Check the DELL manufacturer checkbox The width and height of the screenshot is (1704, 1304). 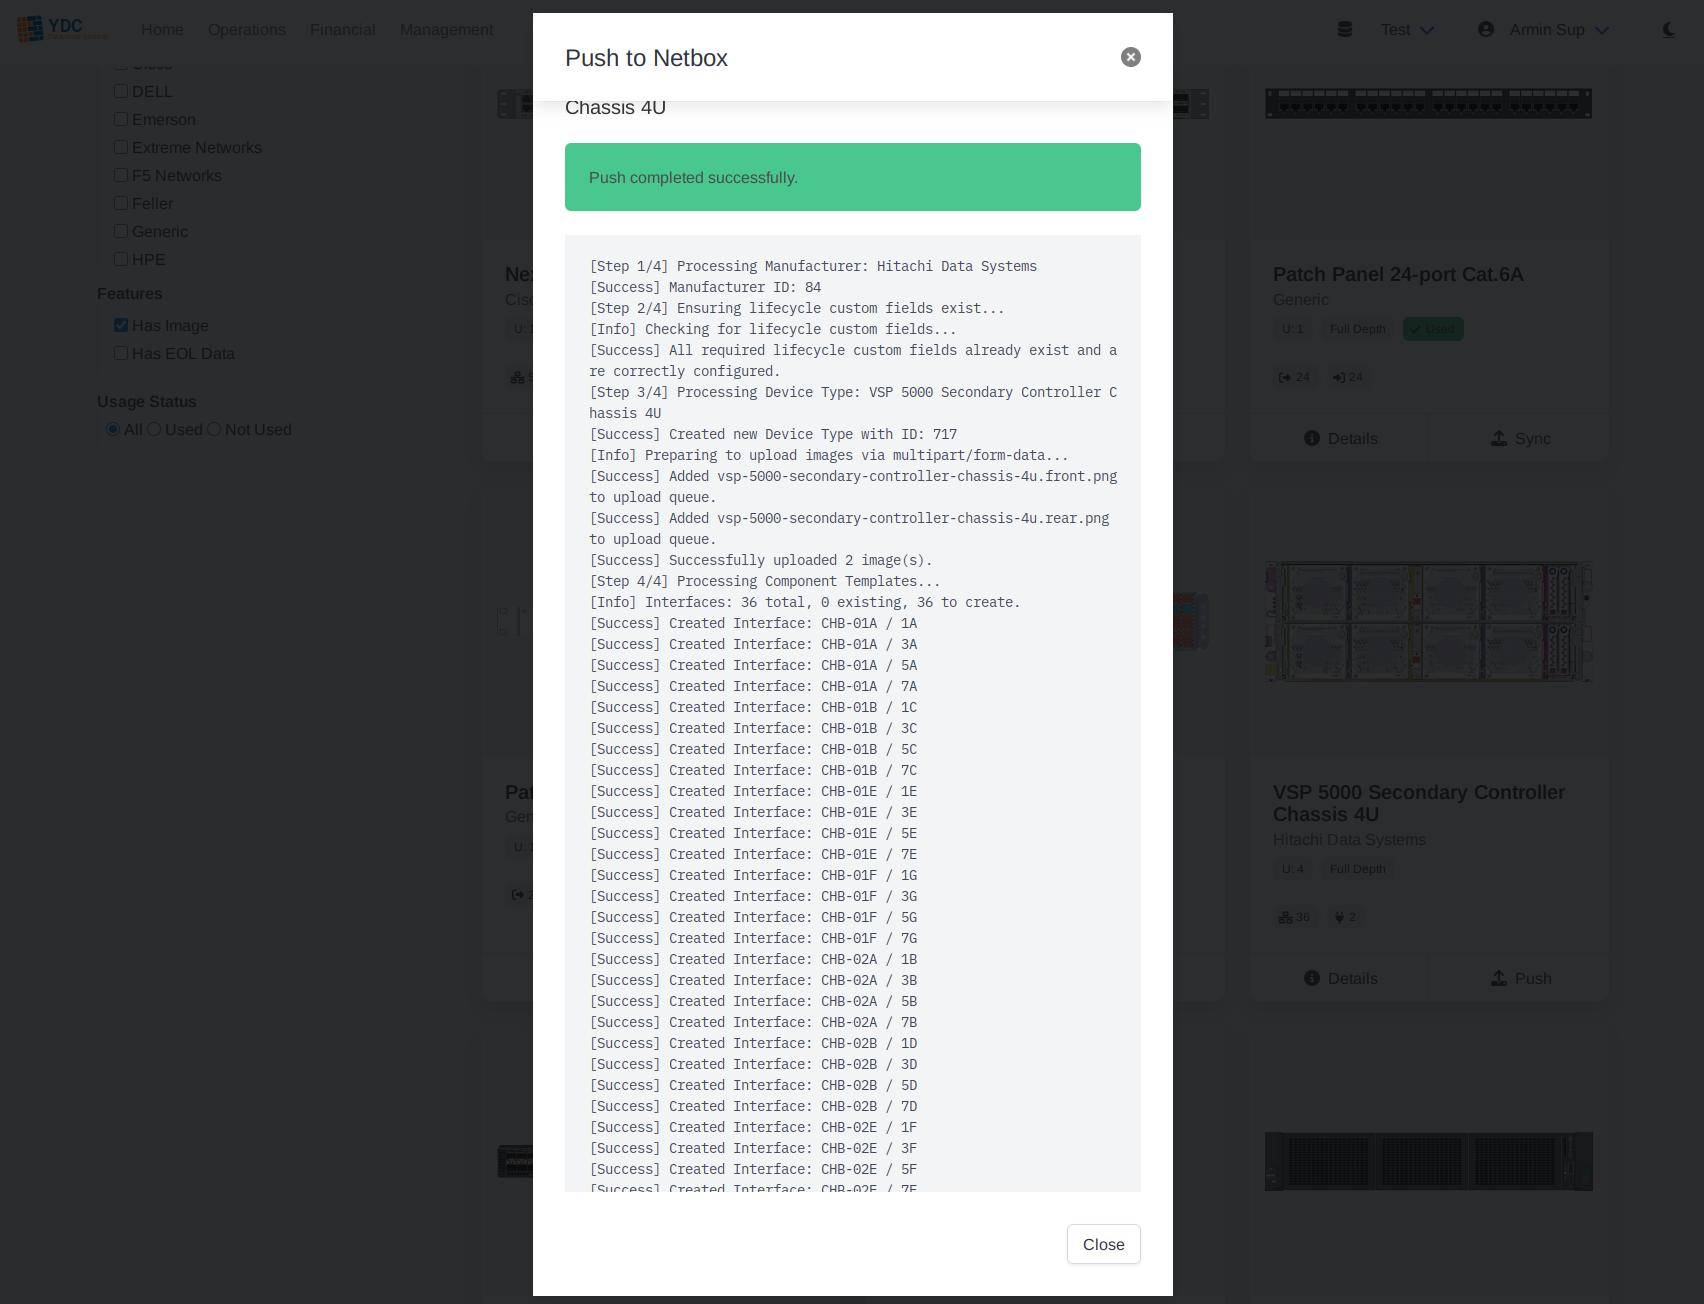[121, 91]
